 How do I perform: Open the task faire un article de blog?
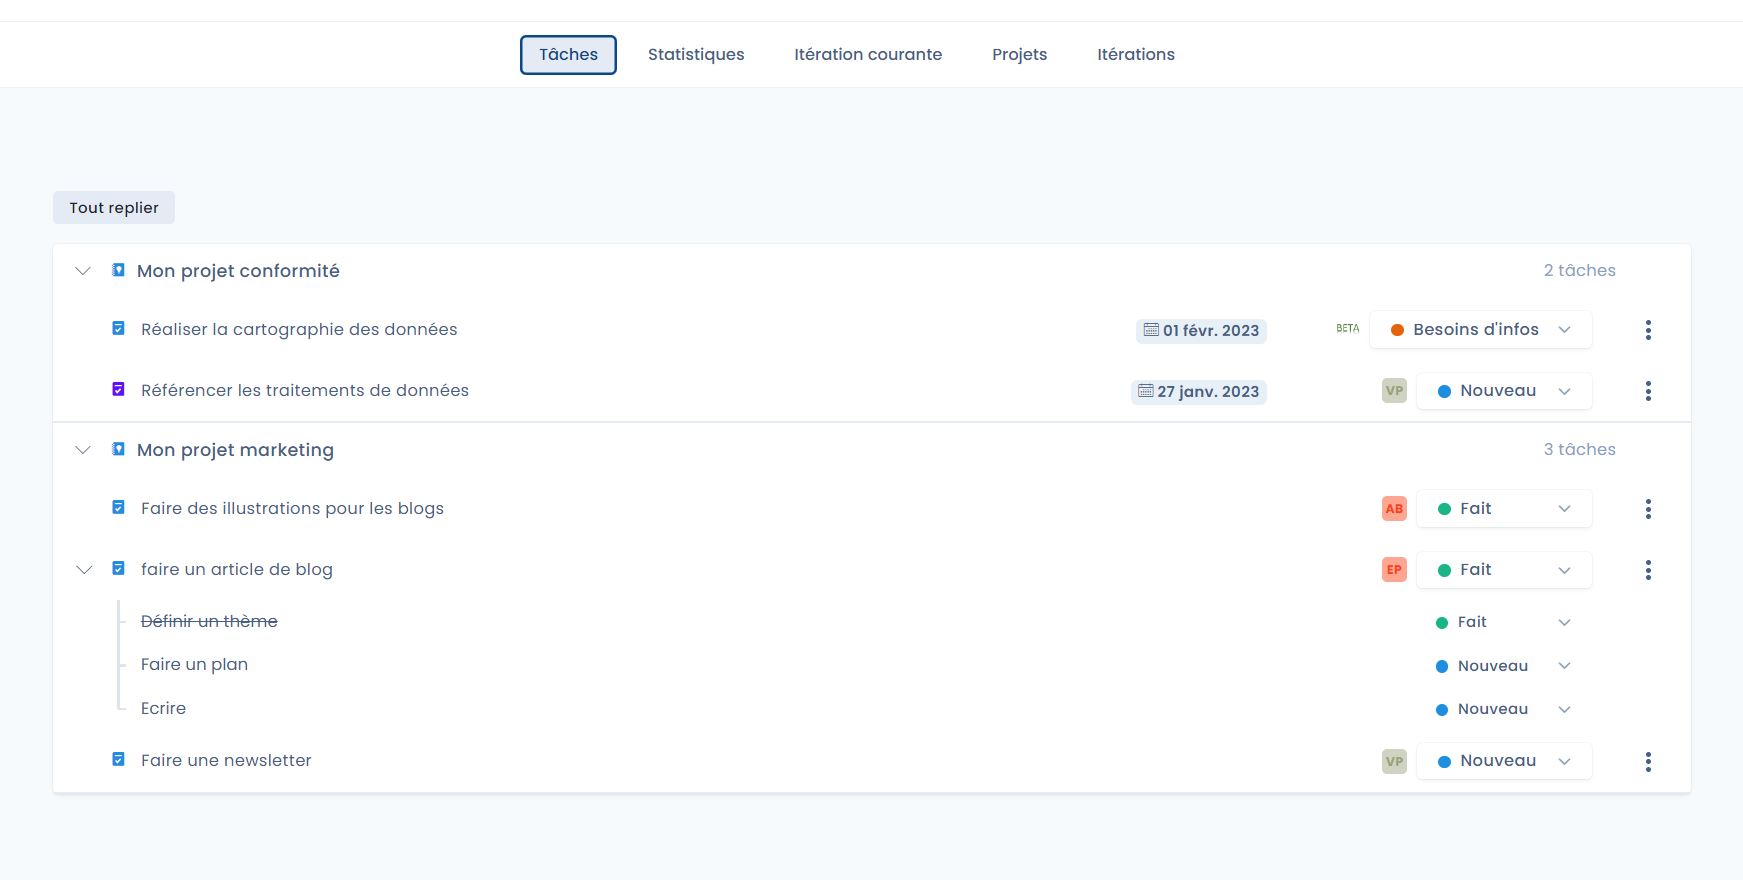(x=237, y=569)
